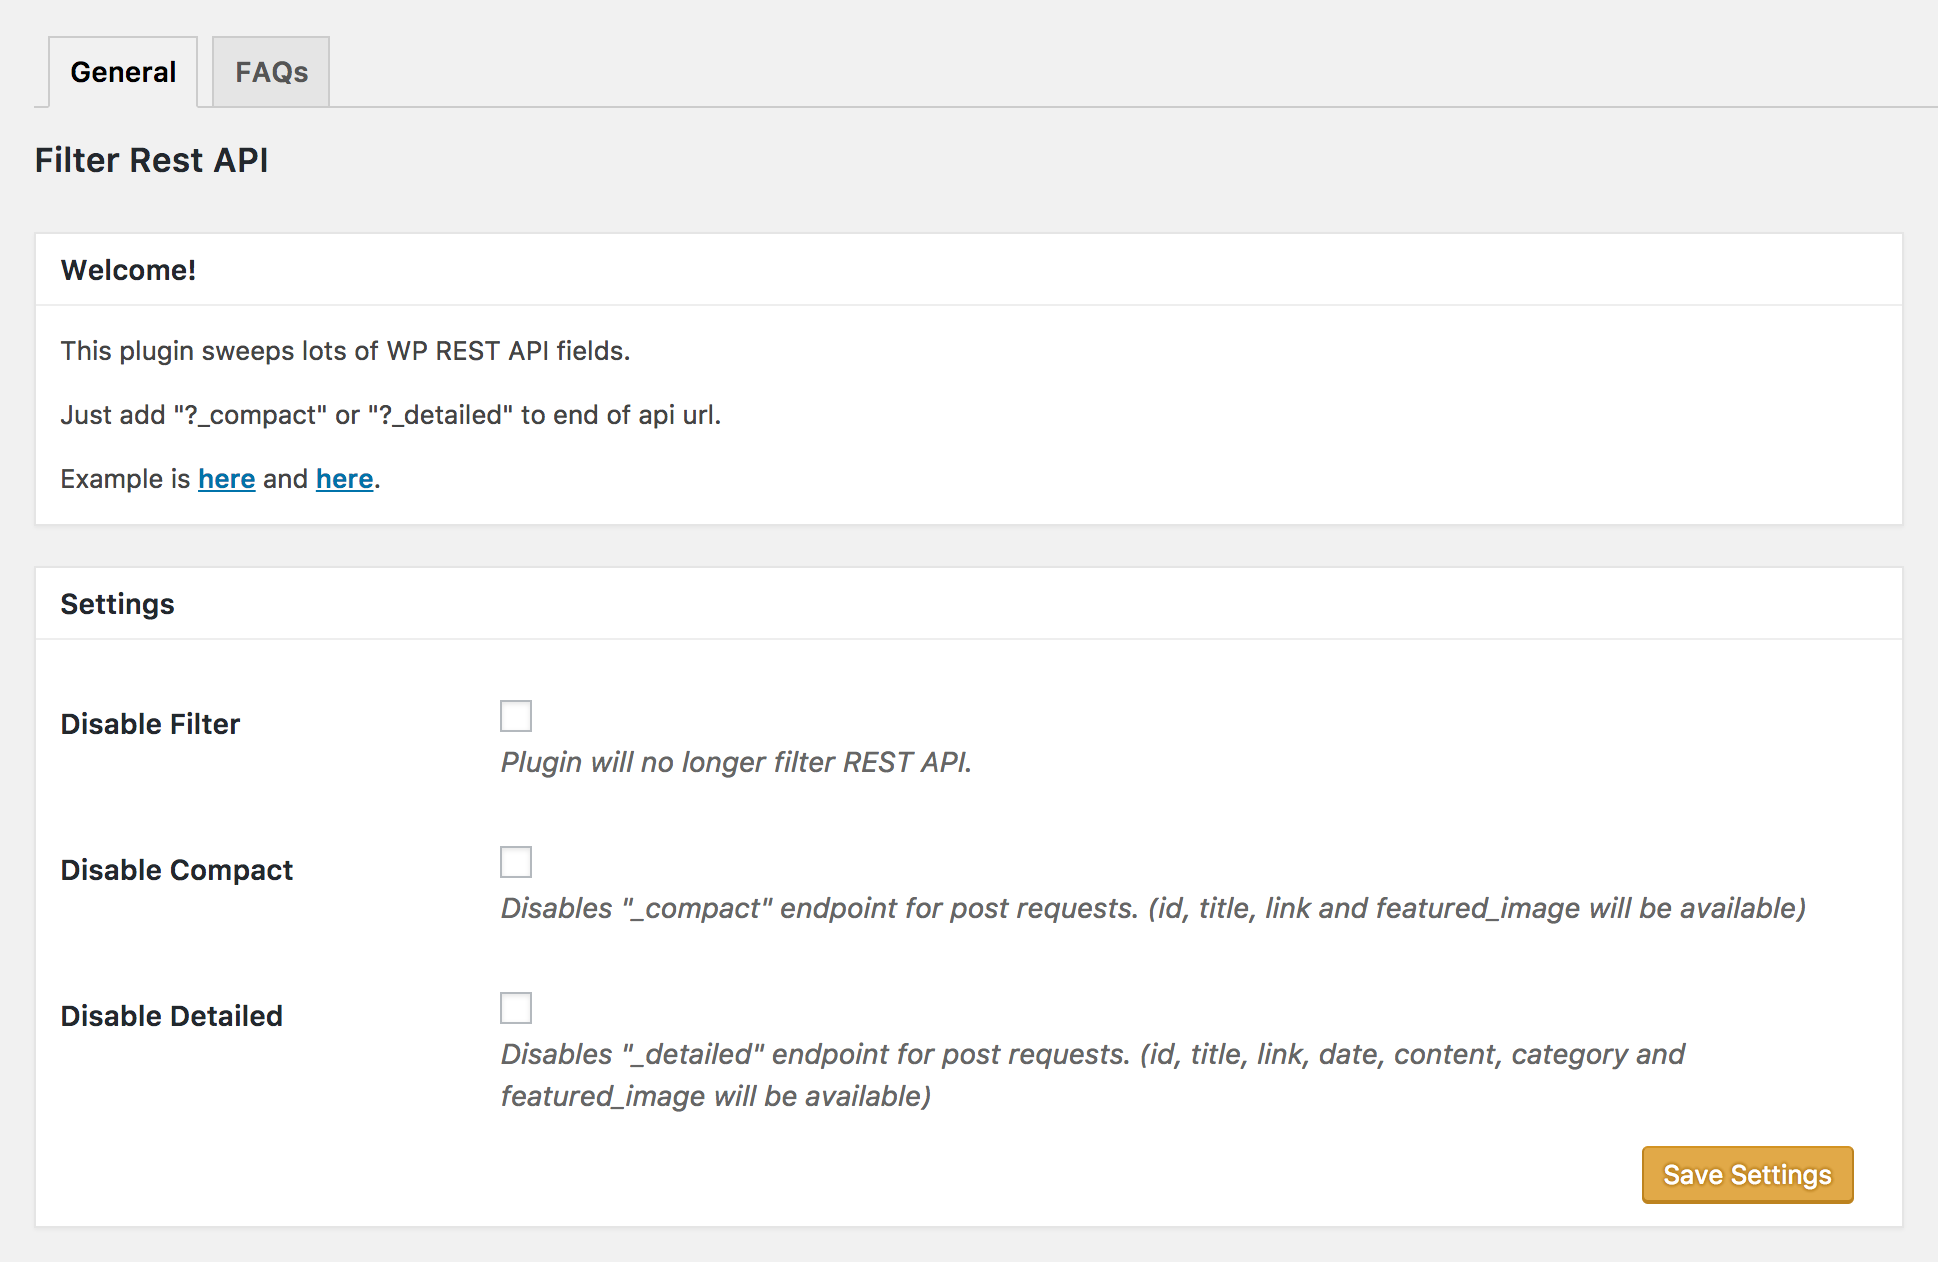Select the Filter Rest API heading

click(x=152, y=160)
